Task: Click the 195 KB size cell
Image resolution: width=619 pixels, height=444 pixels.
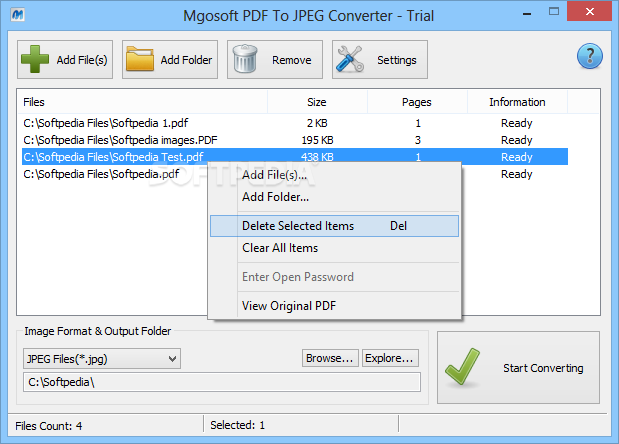Action: [317, 140]
